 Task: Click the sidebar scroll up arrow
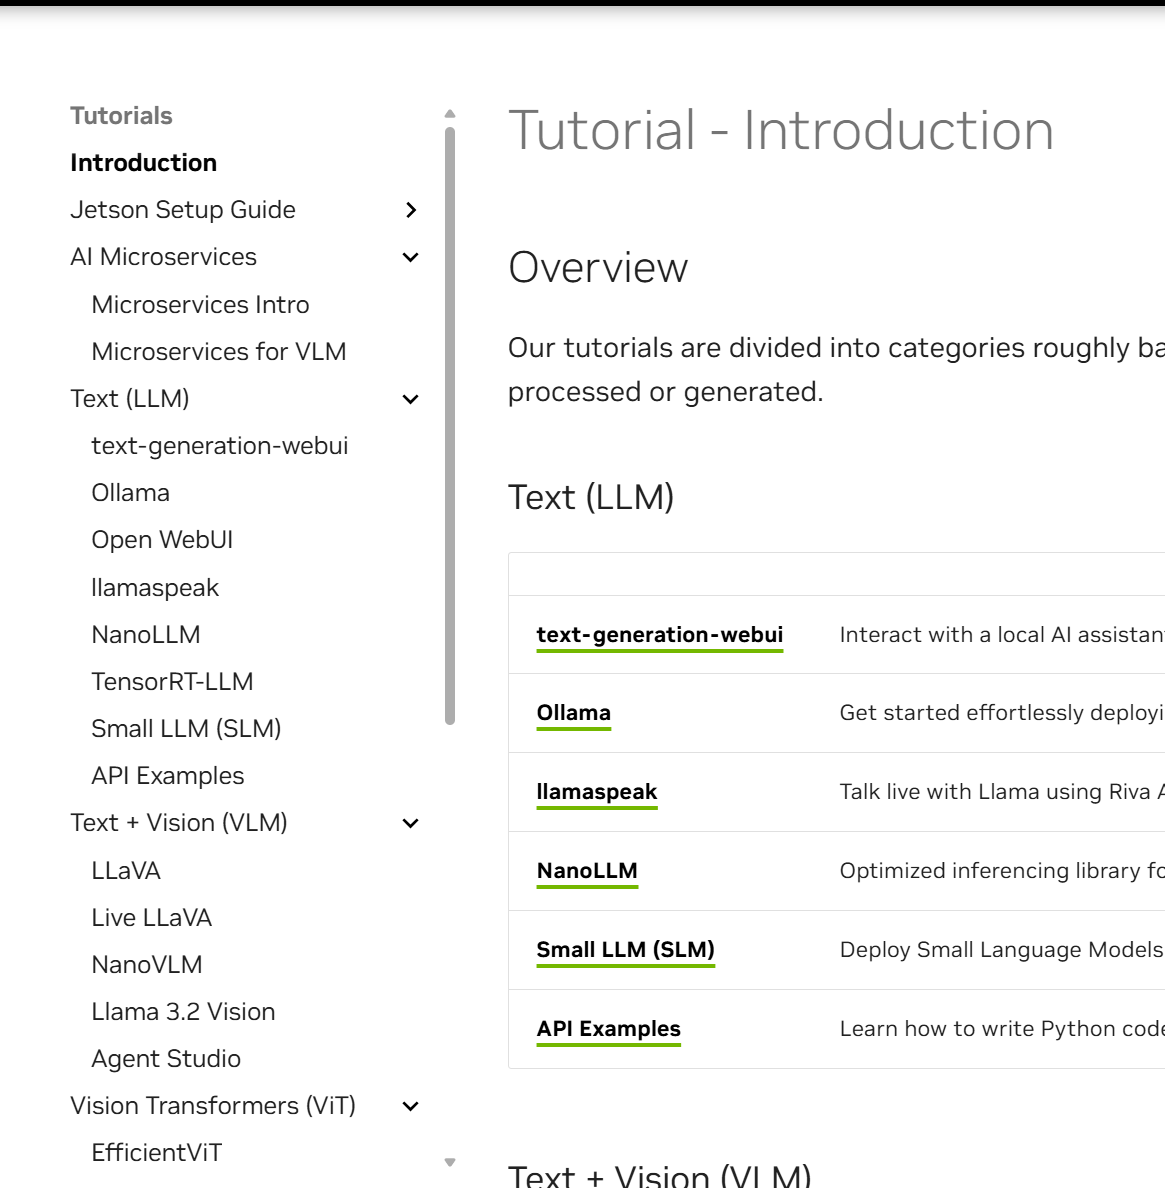tap(450, 114)
